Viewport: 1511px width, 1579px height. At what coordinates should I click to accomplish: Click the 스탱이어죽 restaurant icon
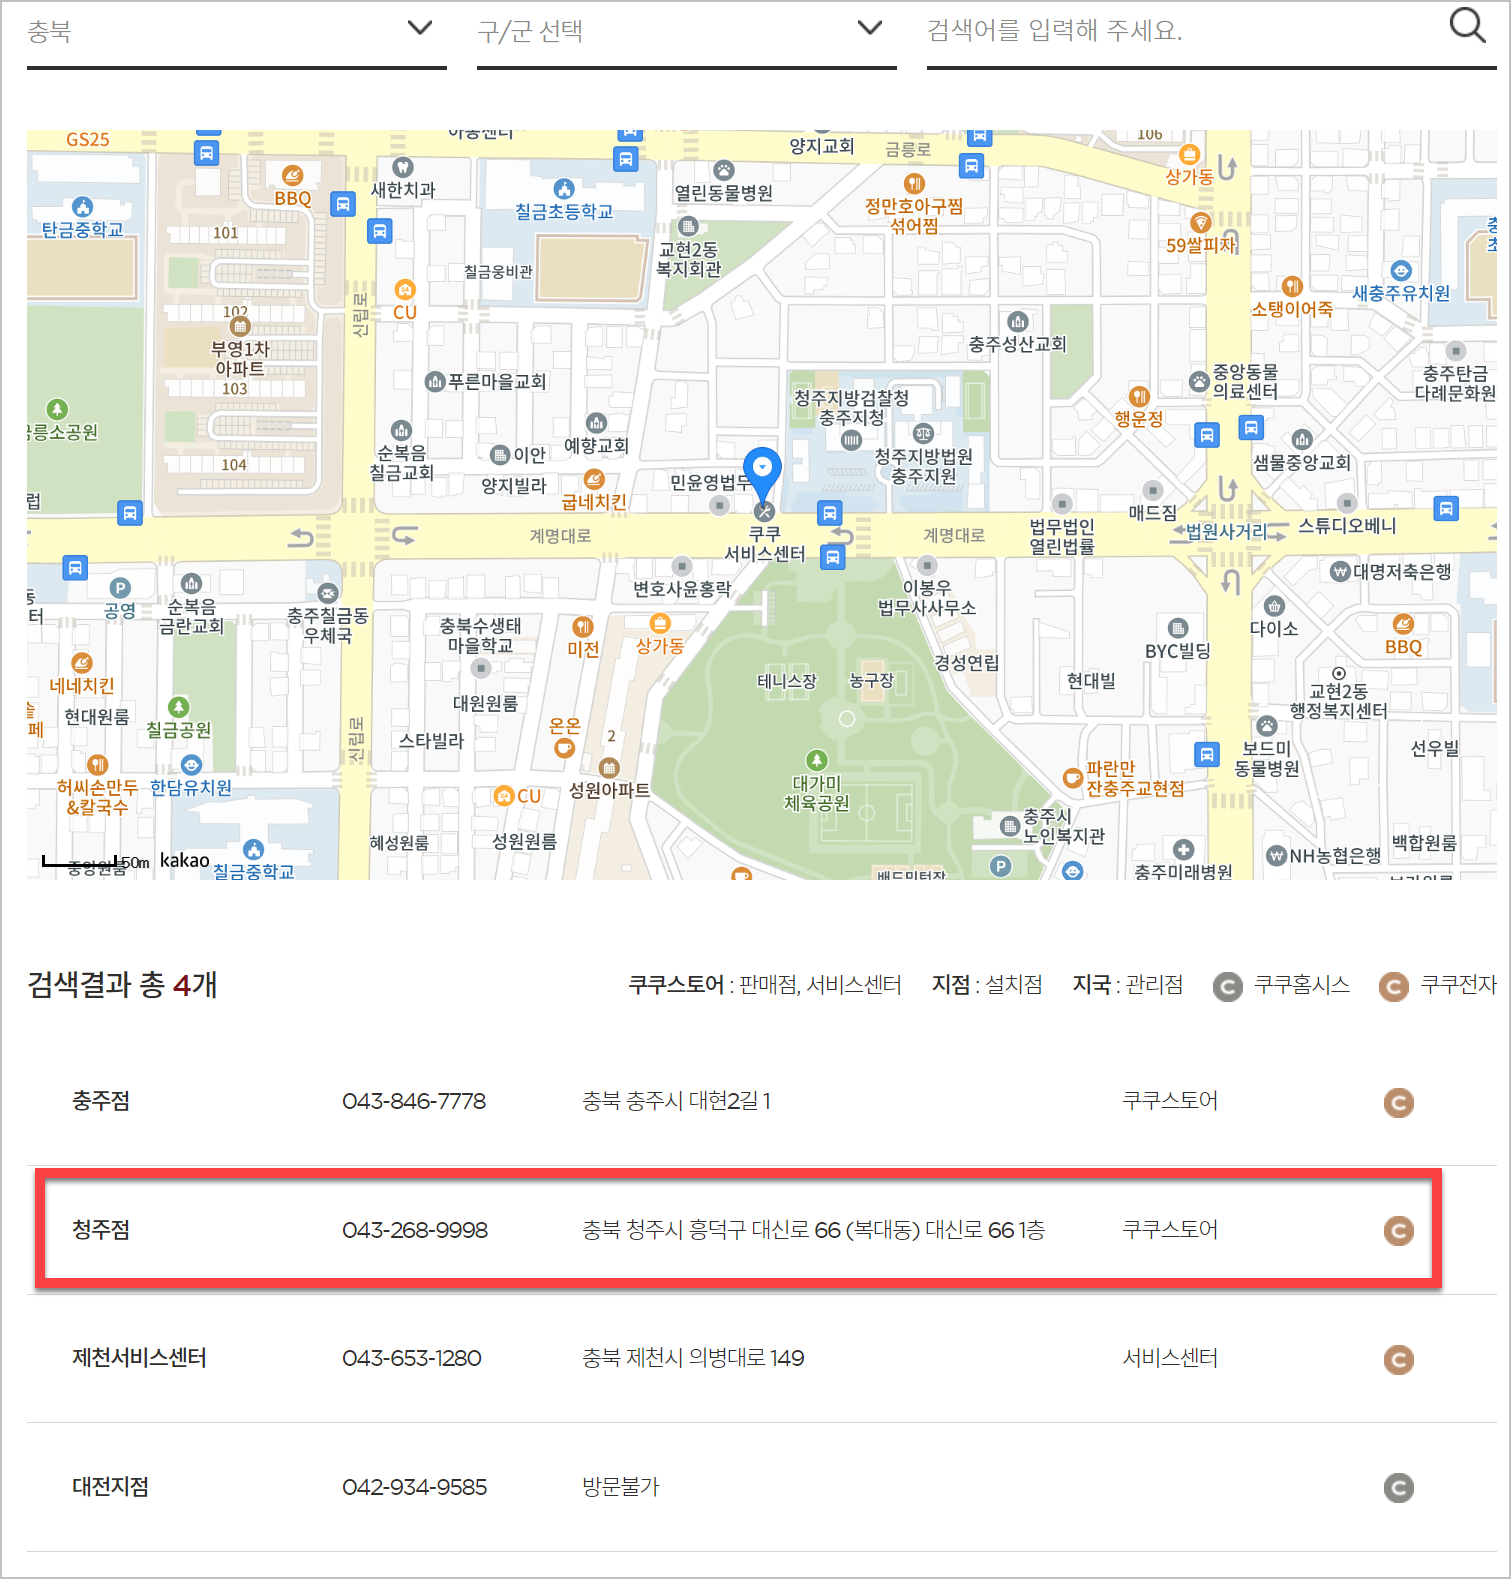[1292, 286]
